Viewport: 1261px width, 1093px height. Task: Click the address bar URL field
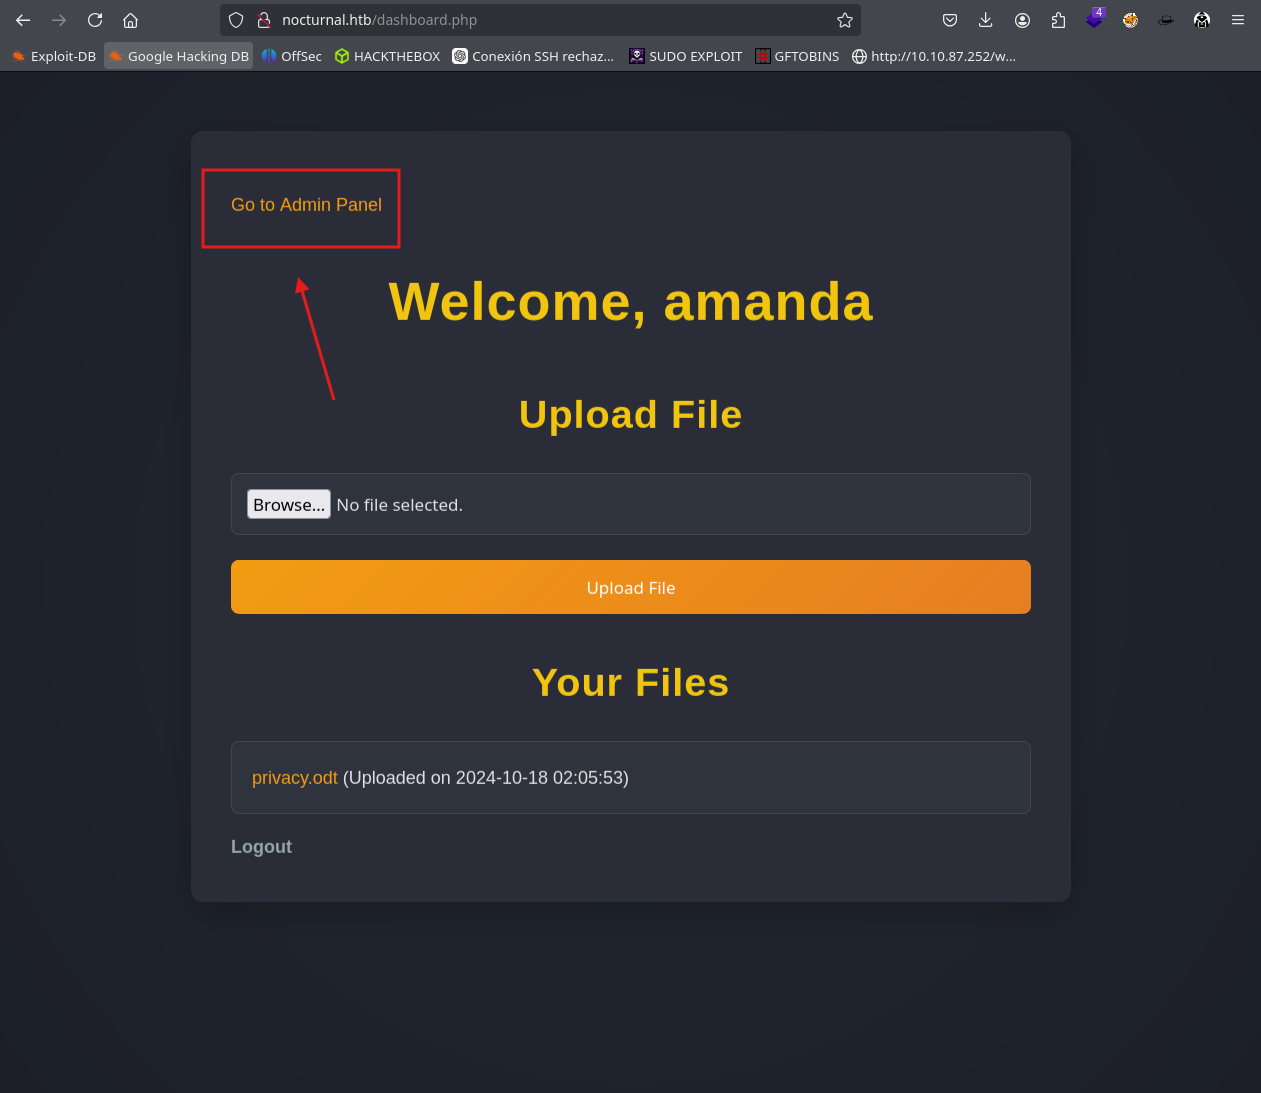point(550,20)
